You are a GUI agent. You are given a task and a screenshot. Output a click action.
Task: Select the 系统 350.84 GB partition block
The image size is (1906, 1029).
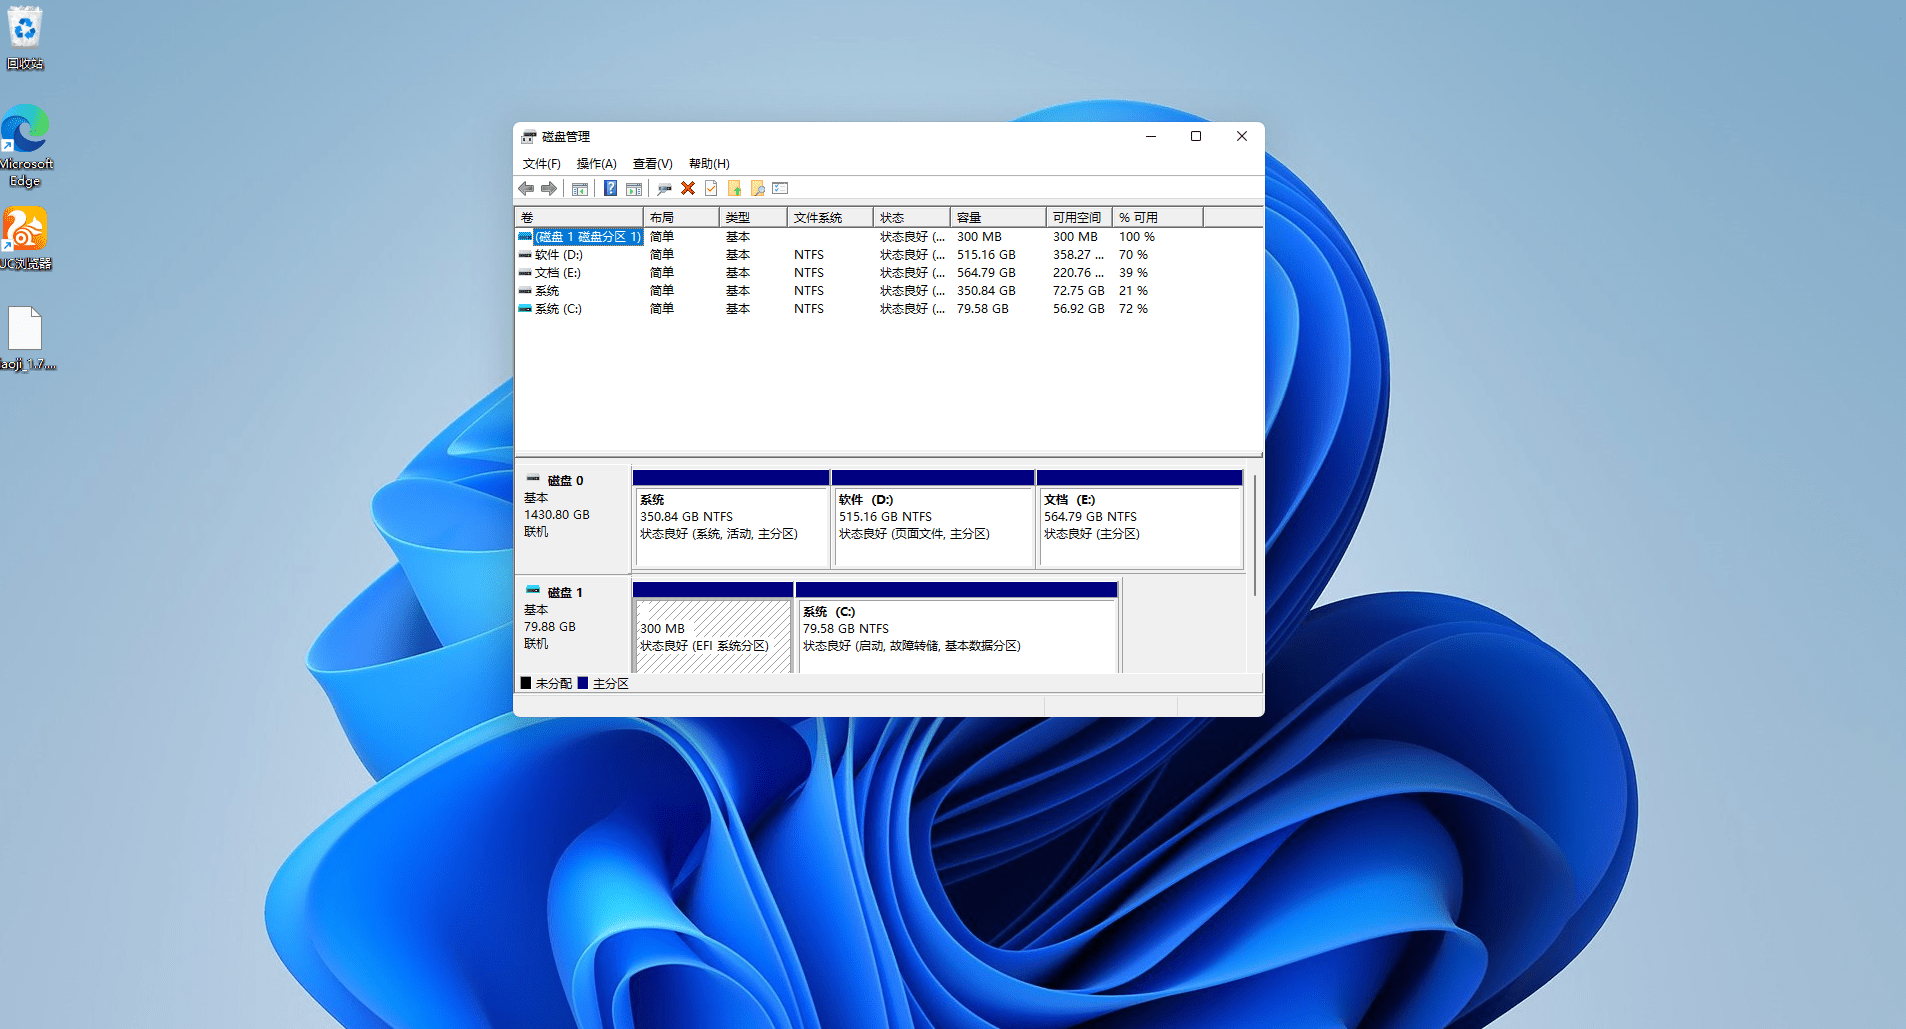click(x=731, y=519)
